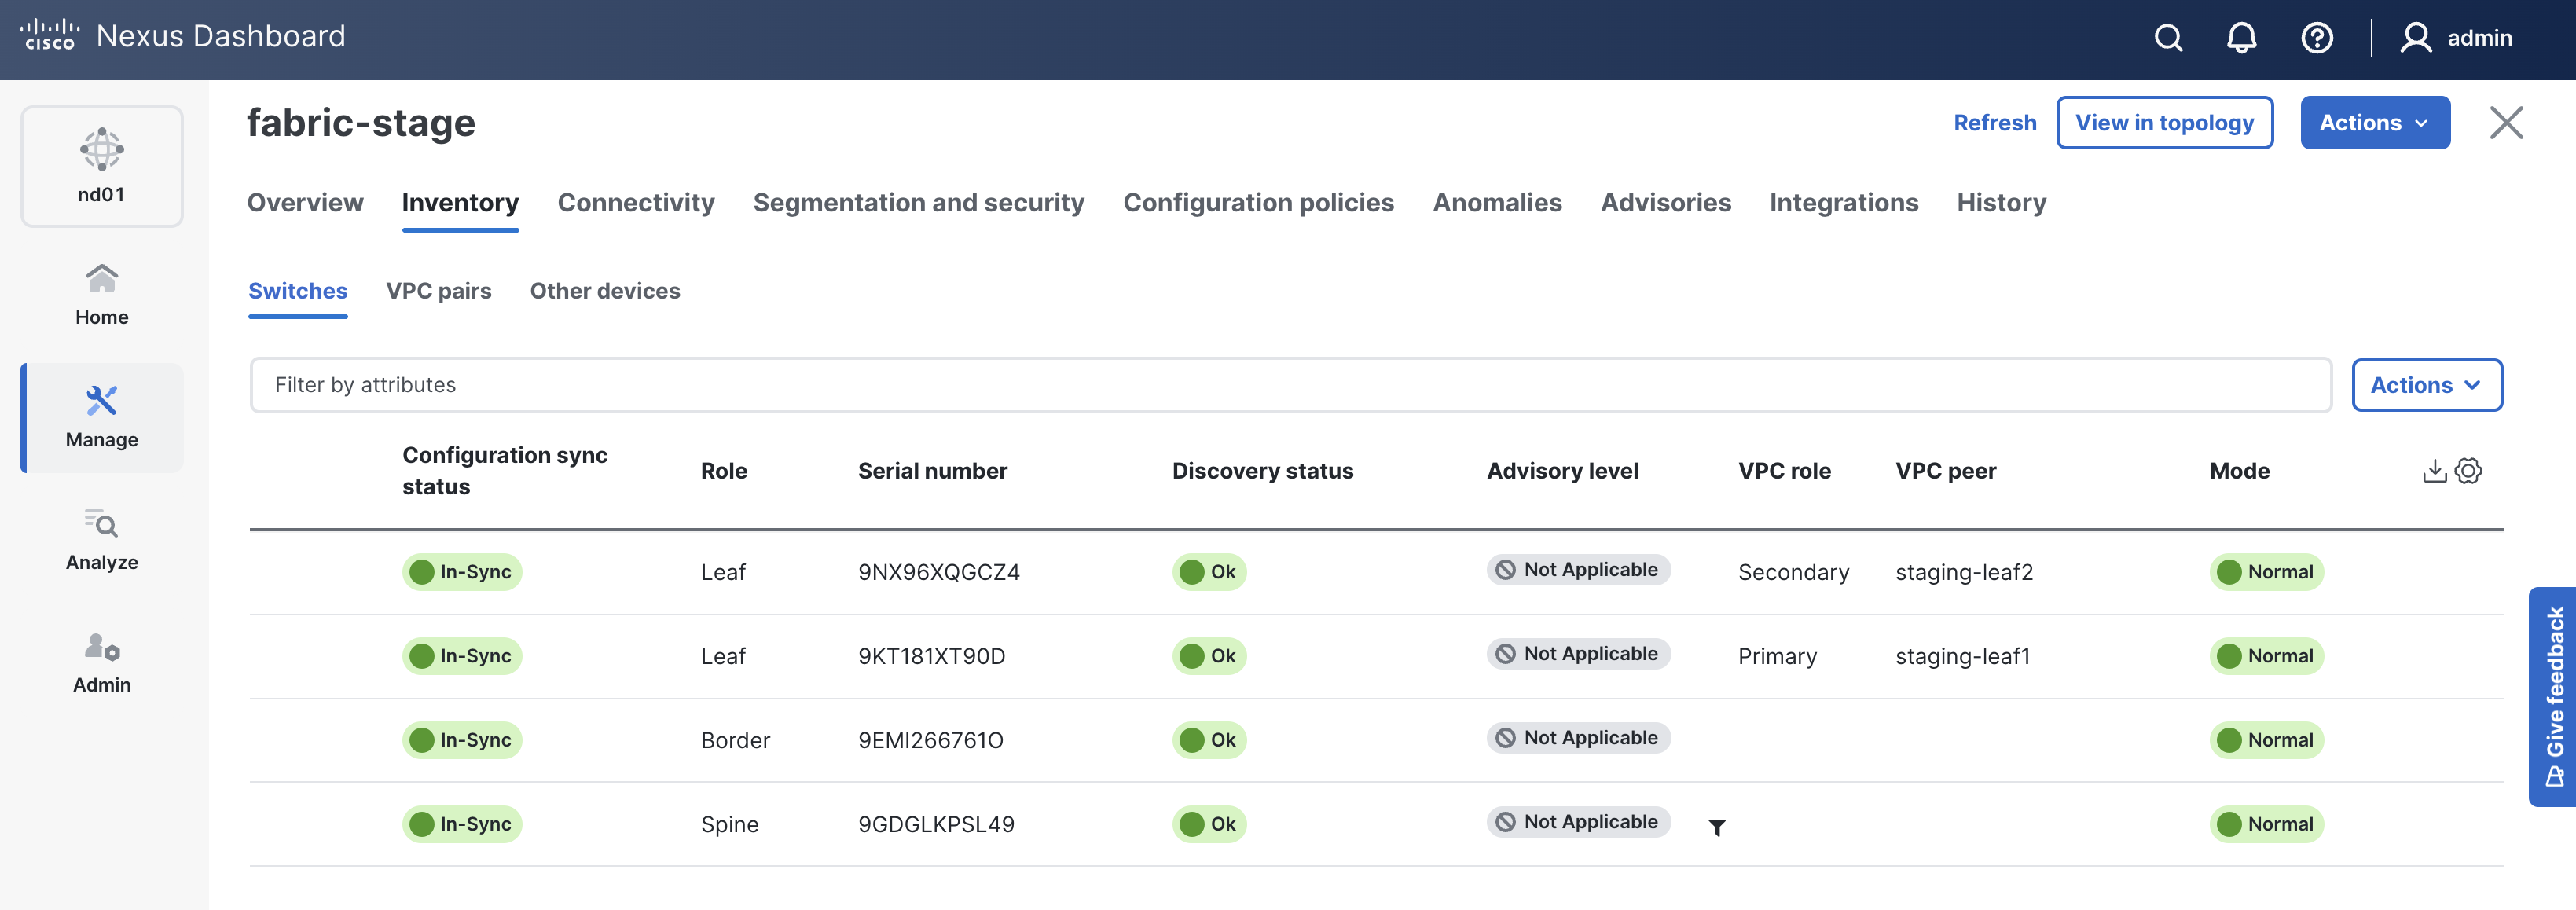2576x910 pixels.
Task: Click the notifications bell icon
Action: point(2241,38)
